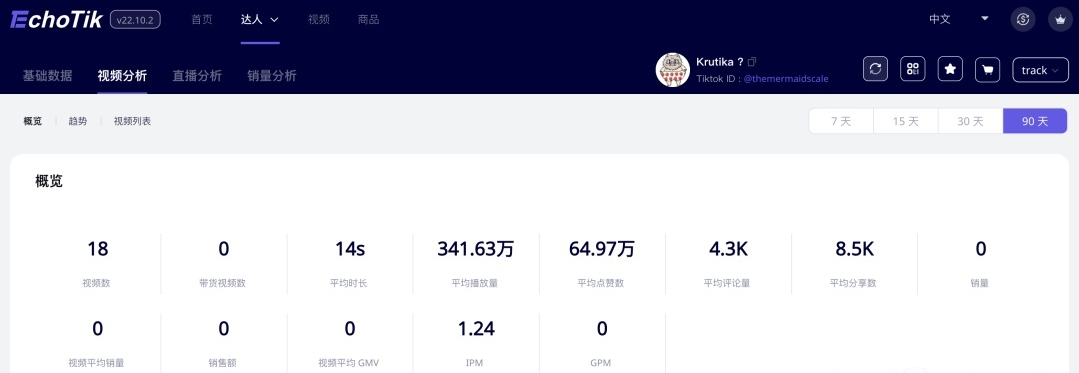Click the EchoTik logo
This screenshot has width=1079, height=373.
[56, 19]
